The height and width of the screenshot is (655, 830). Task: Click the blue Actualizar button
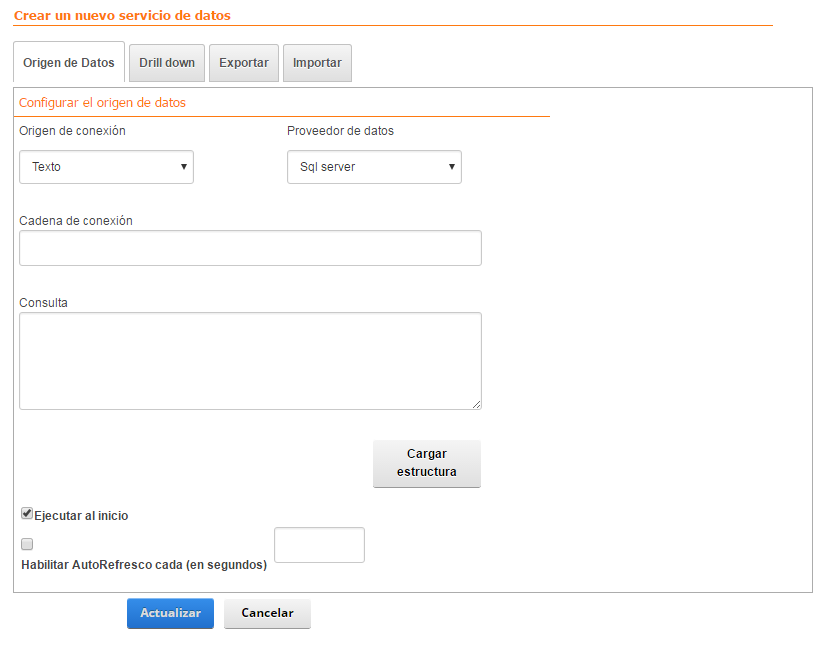(170, 613)
